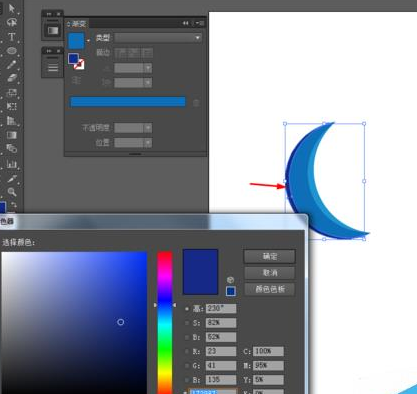
Task: Select the blue B radio button
Action: tap(187, 380)
